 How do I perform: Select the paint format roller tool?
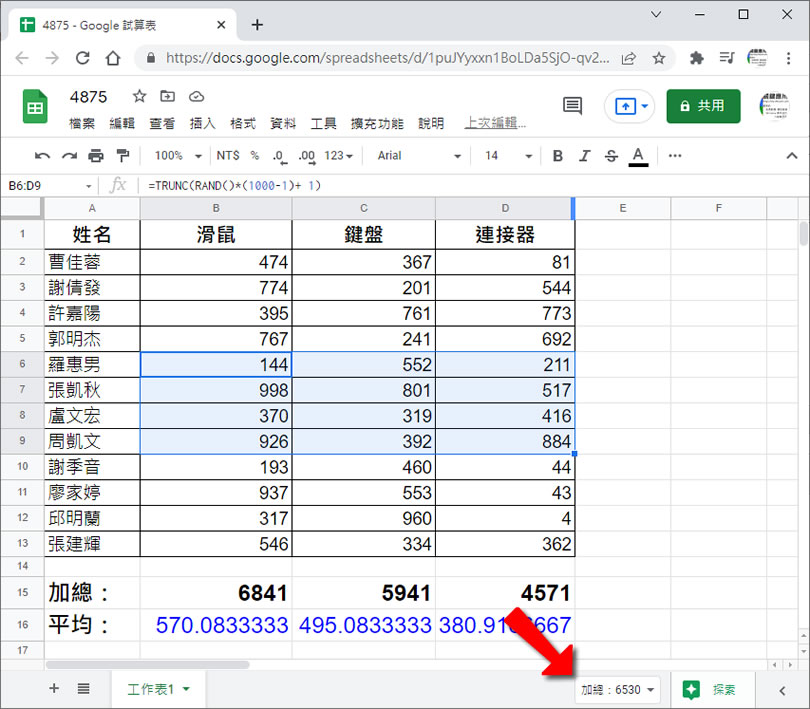[122, 156]
